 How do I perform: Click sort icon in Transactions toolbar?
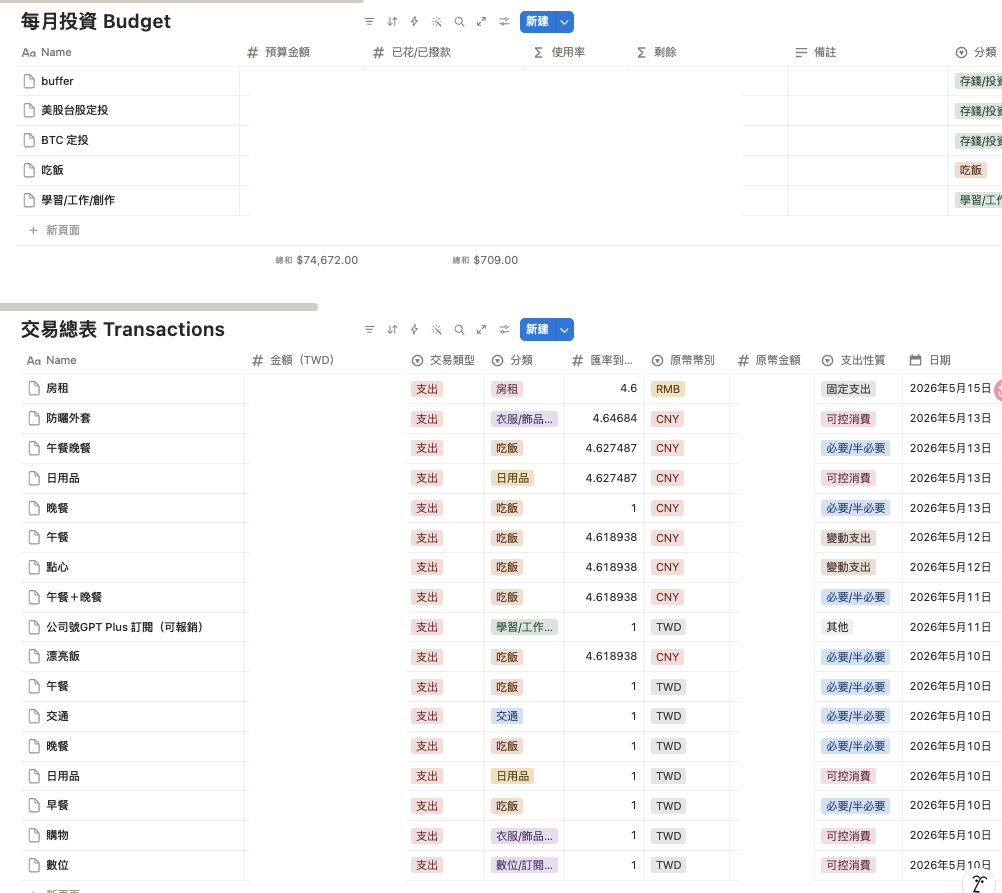tap(392, 330)
